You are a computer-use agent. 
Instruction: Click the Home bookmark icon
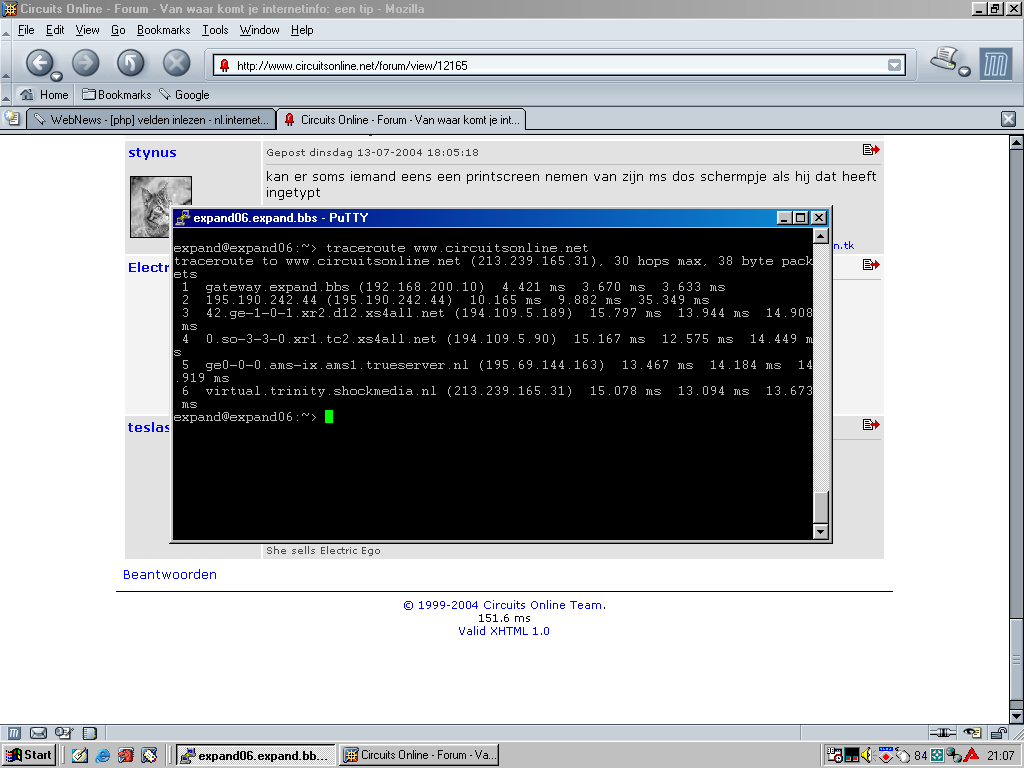[27, 95]
